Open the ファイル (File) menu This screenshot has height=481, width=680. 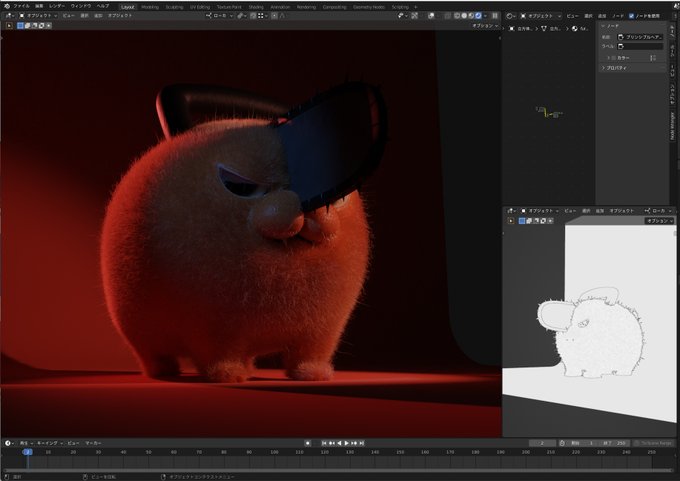[x=22, y=6]
